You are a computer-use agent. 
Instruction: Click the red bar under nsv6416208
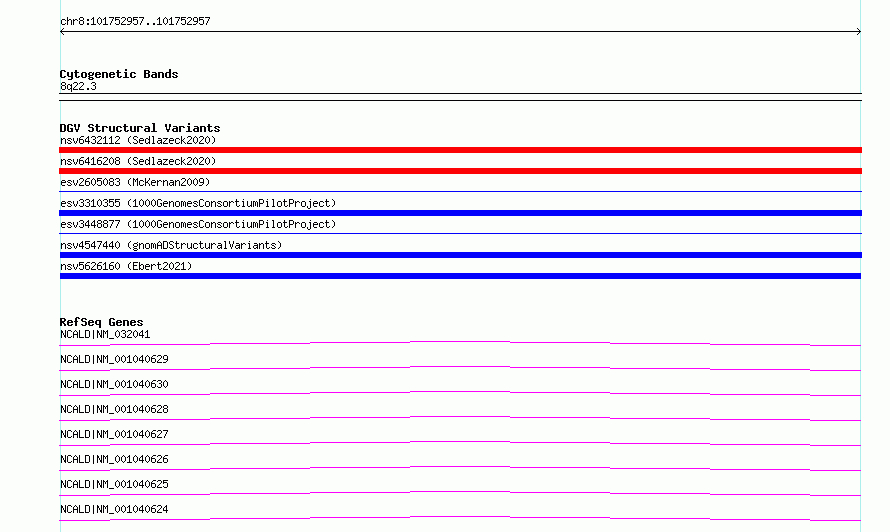tap(460, 171)
